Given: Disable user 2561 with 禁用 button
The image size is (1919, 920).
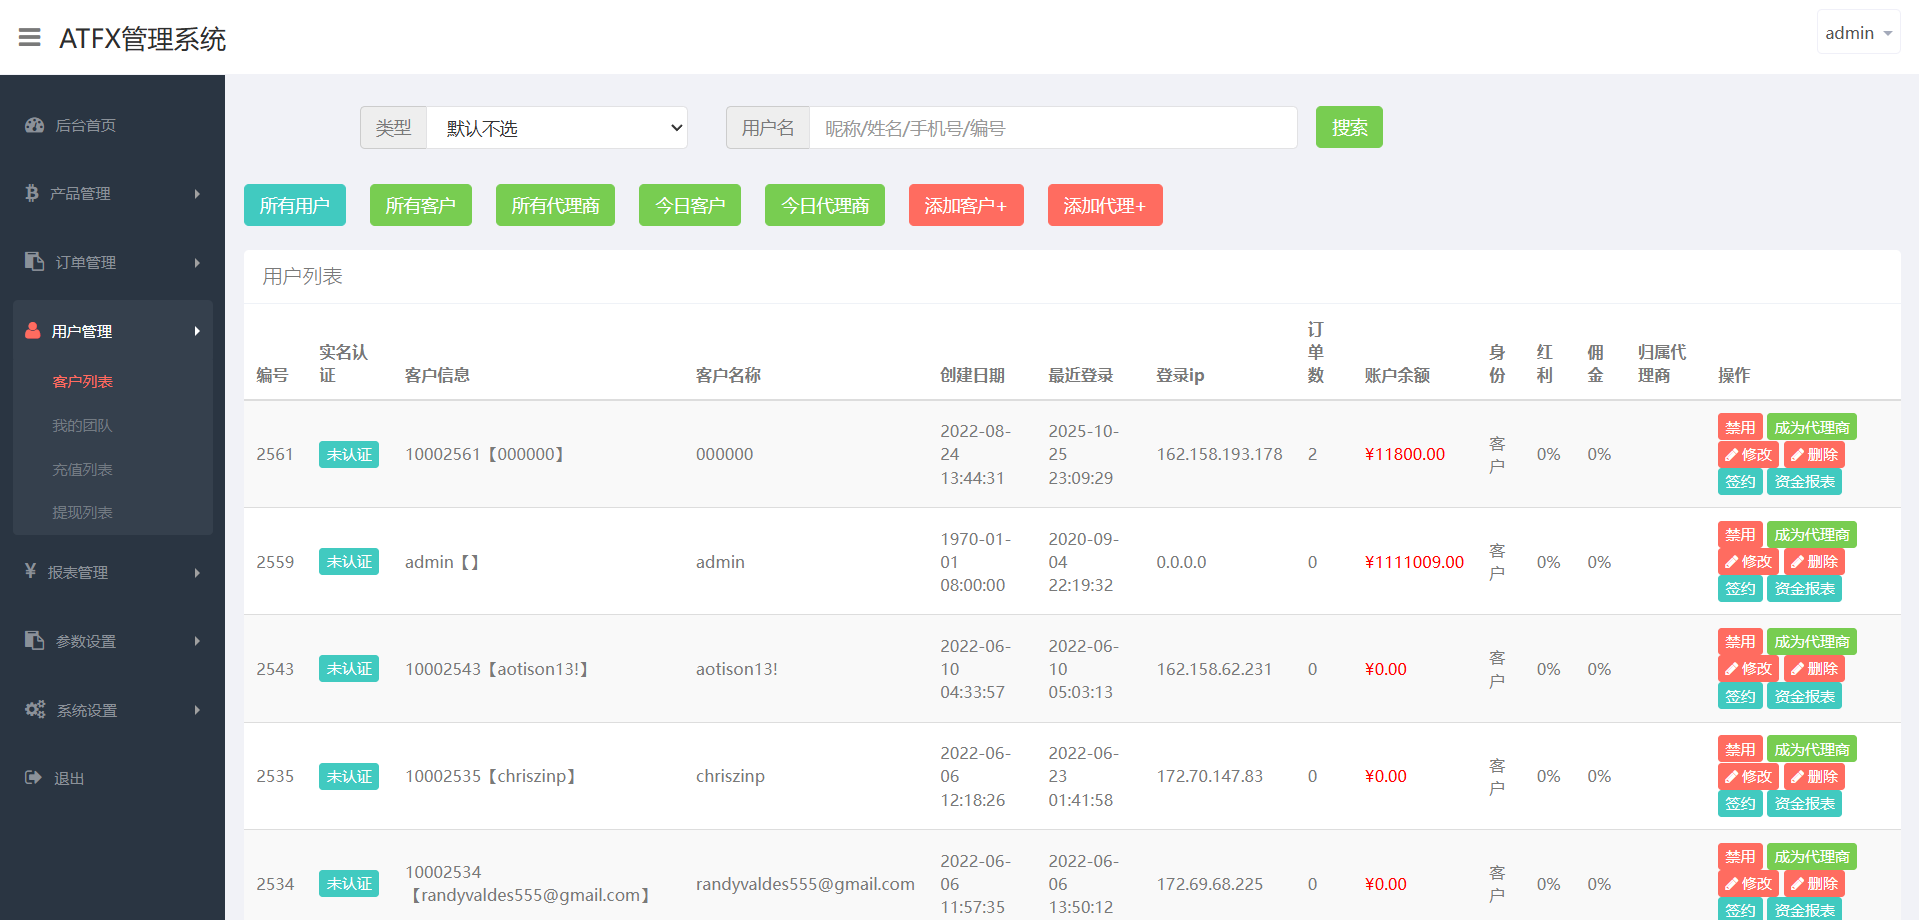Looking at the screenshot, I should tap(1739, 427).
